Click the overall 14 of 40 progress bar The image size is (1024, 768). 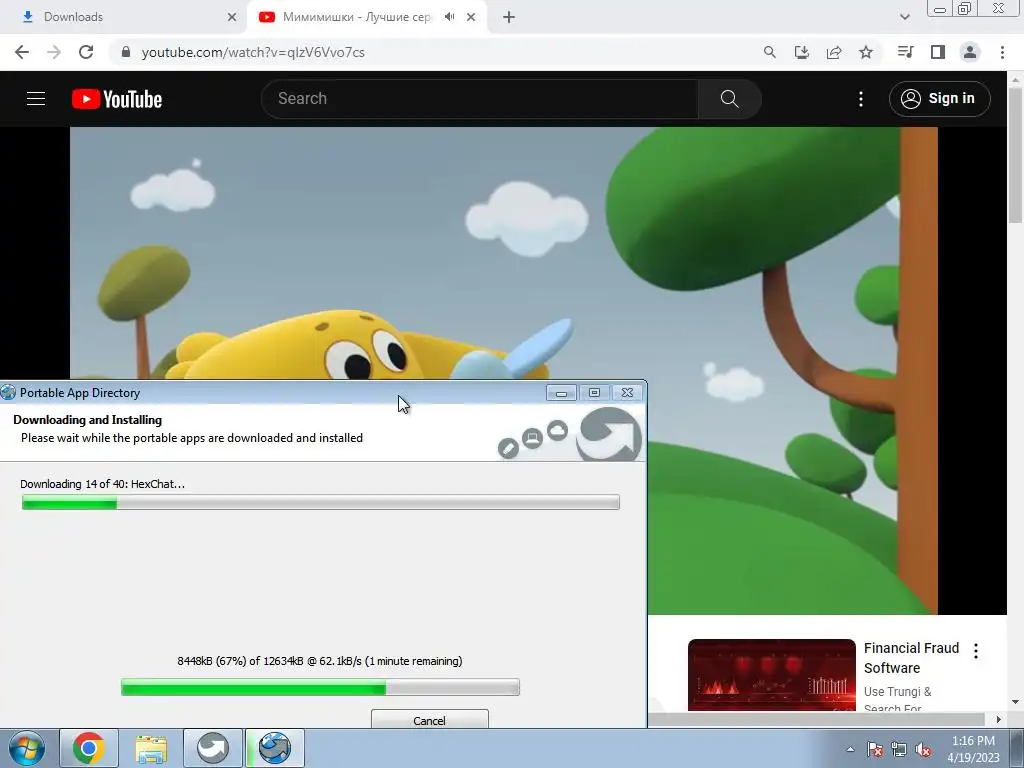321,502
